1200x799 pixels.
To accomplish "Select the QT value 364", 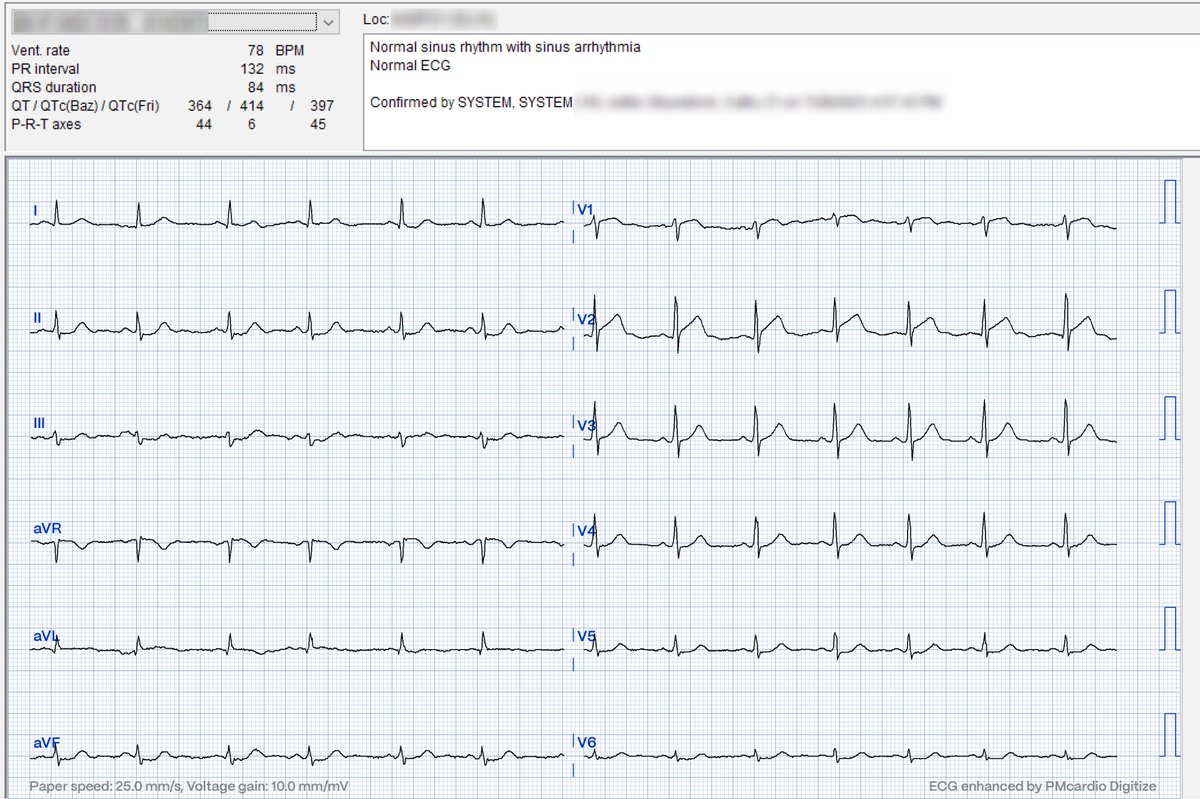I will click(x=200, y=105).
